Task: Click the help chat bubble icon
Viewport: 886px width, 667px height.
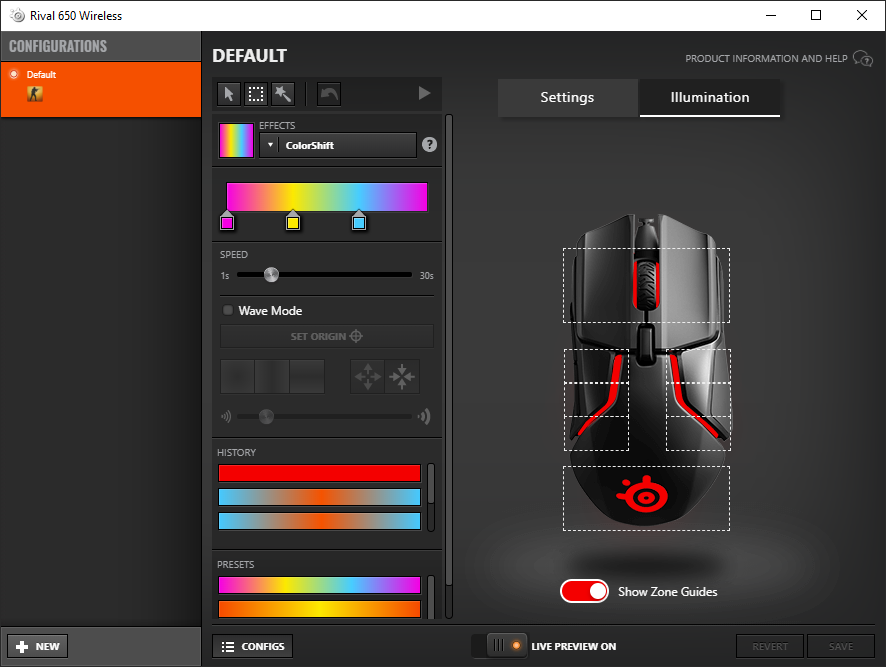Action: [863, 58]
